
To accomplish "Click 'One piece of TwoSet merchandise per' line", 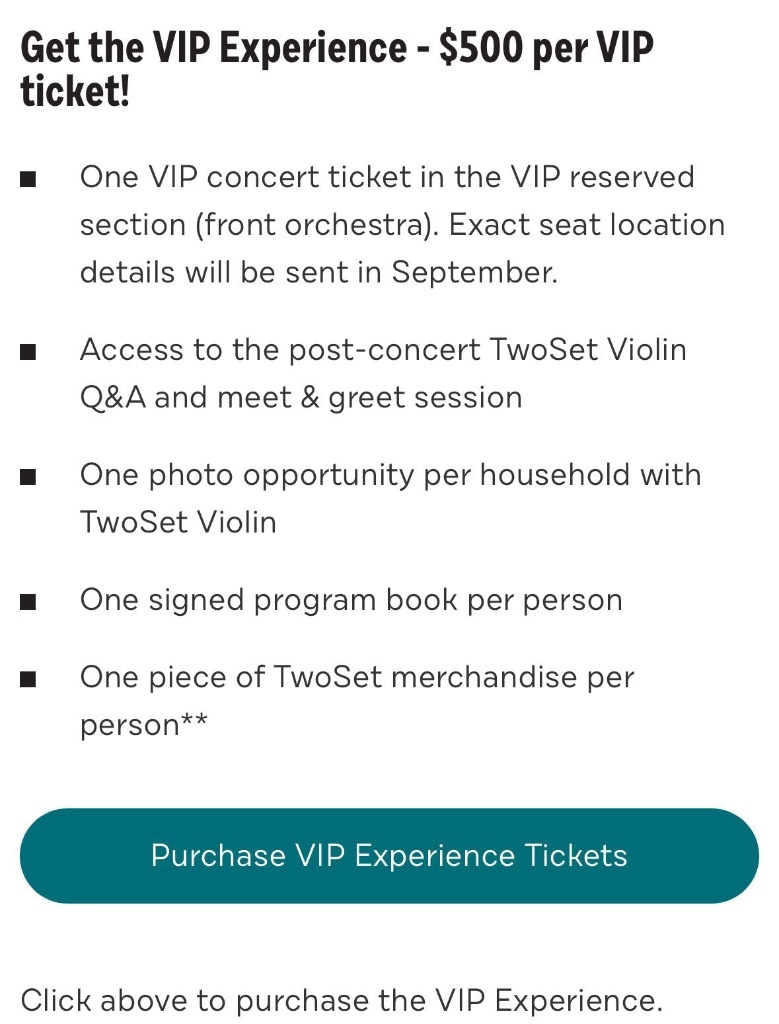I will point(357,677).
